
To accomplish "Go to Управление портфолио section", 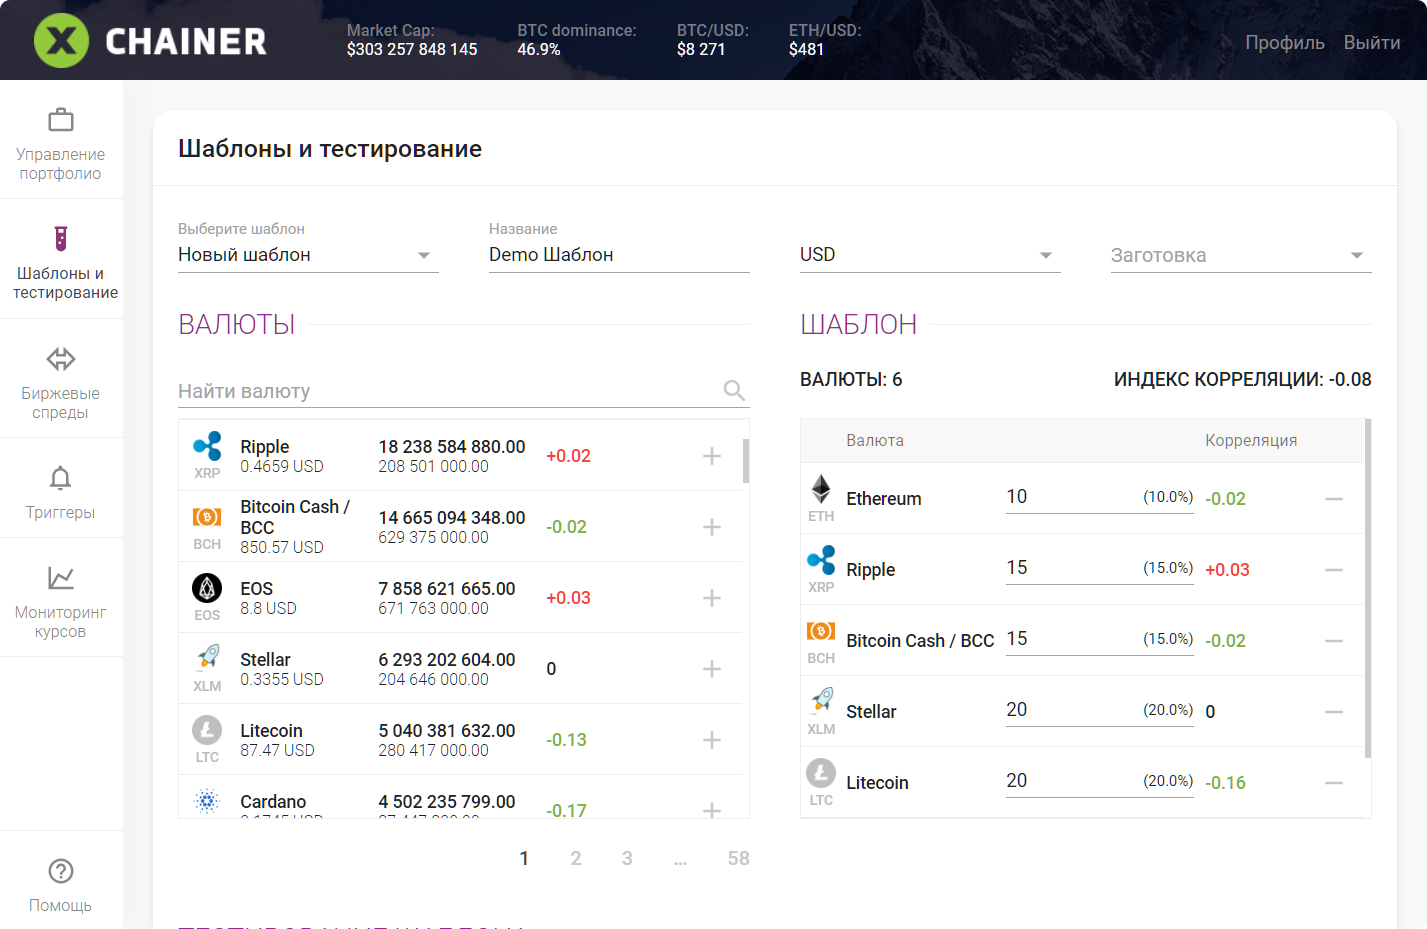I will coord(61,140).
